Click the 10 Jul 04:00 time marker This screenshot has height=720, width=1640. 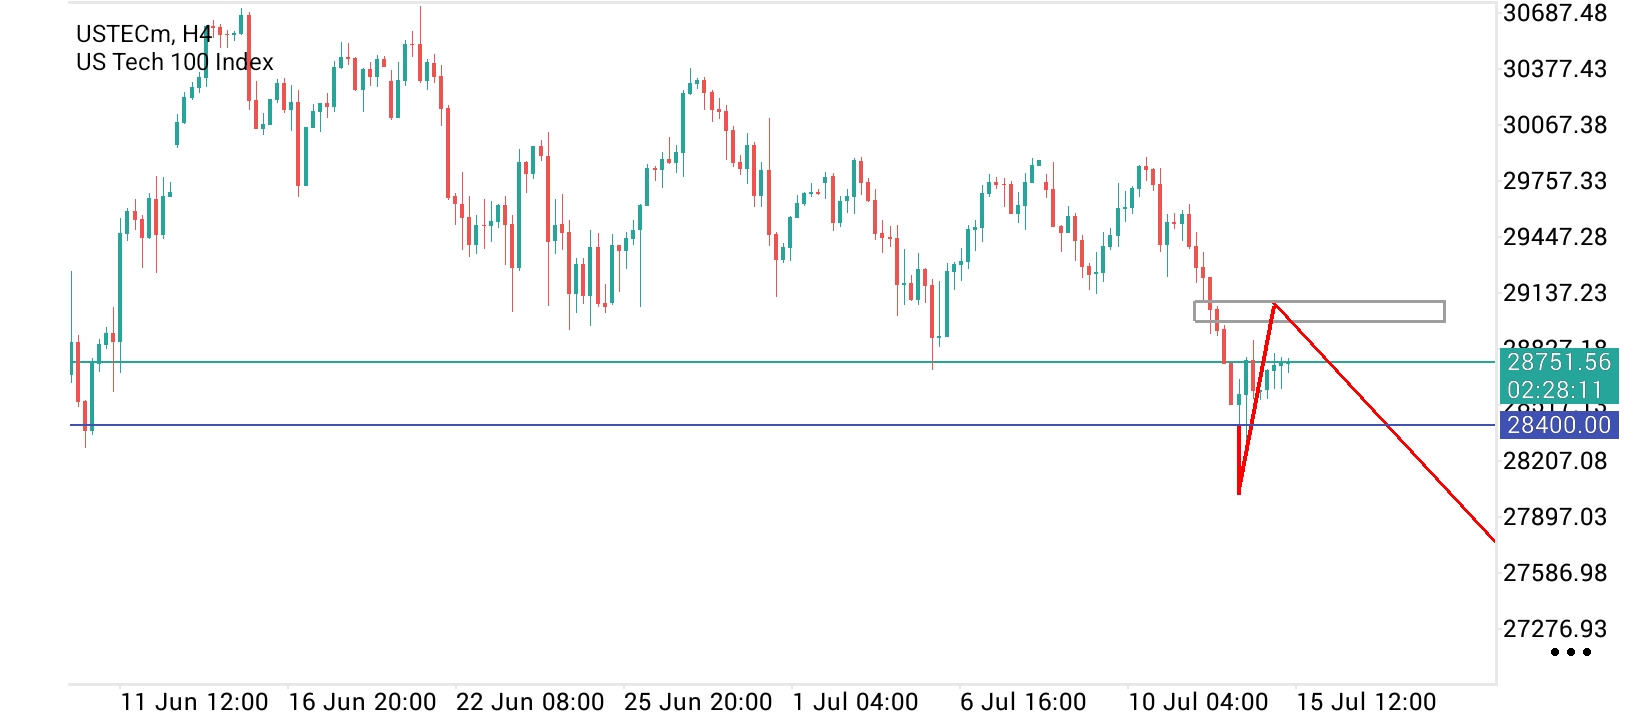1198,702
